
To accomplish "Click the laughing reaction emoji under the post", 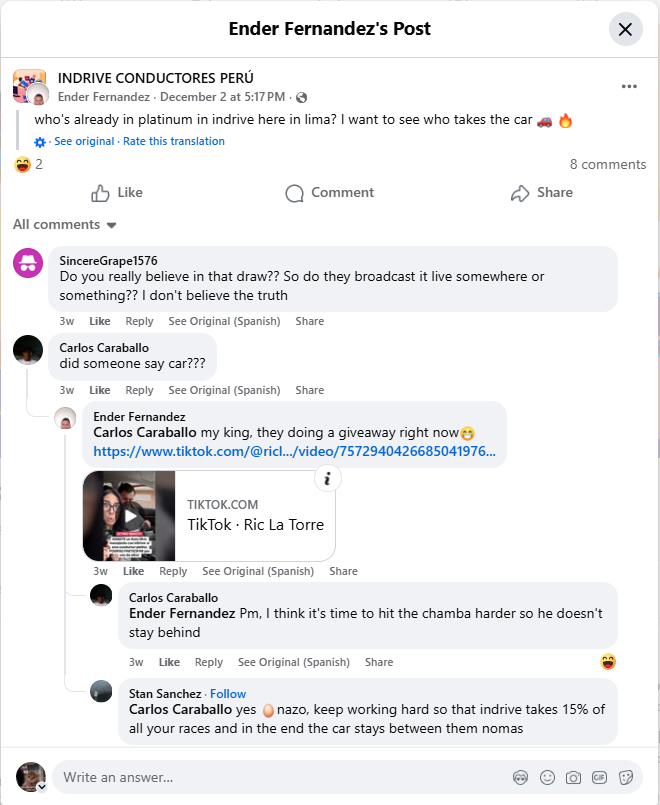I will click(21, 164).
